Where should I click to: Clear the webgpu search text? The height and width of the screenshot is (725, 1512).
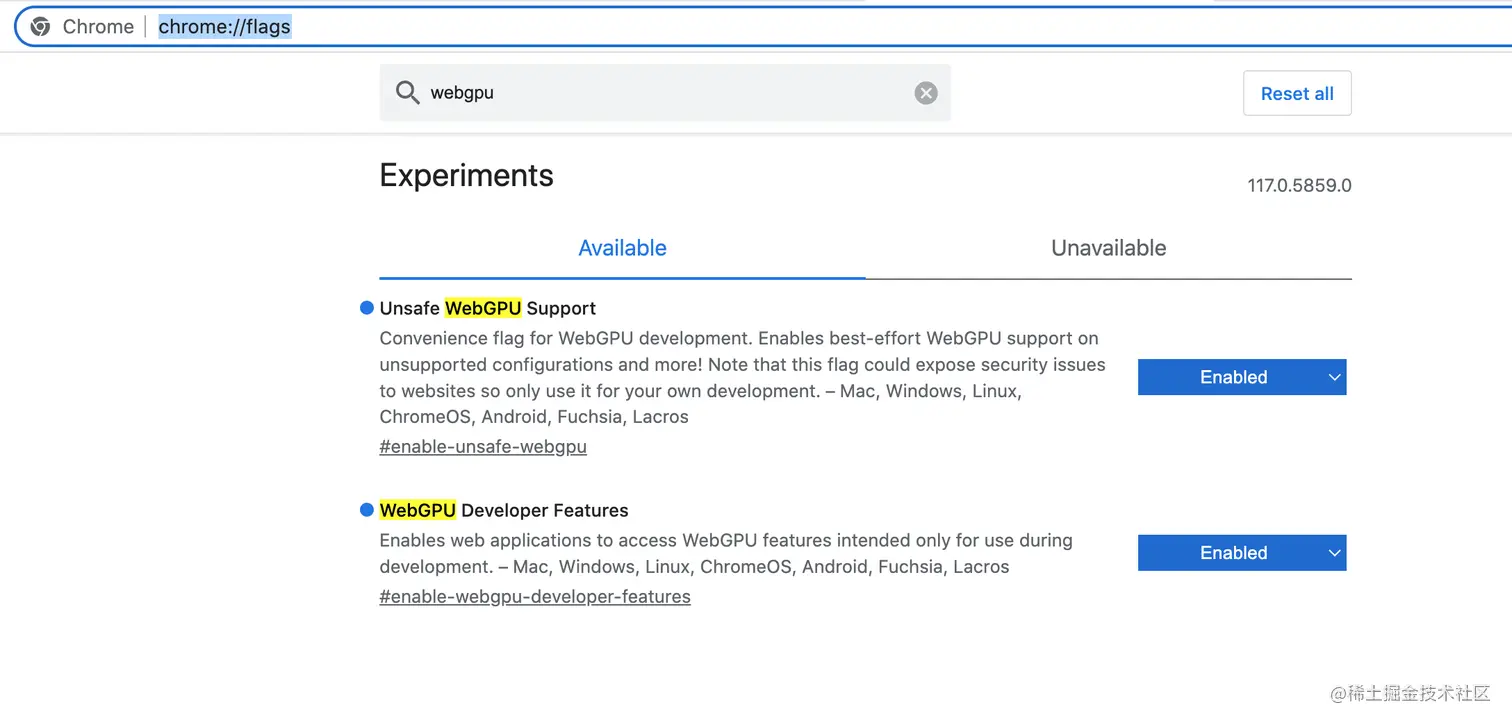click(x=926, y=93)
